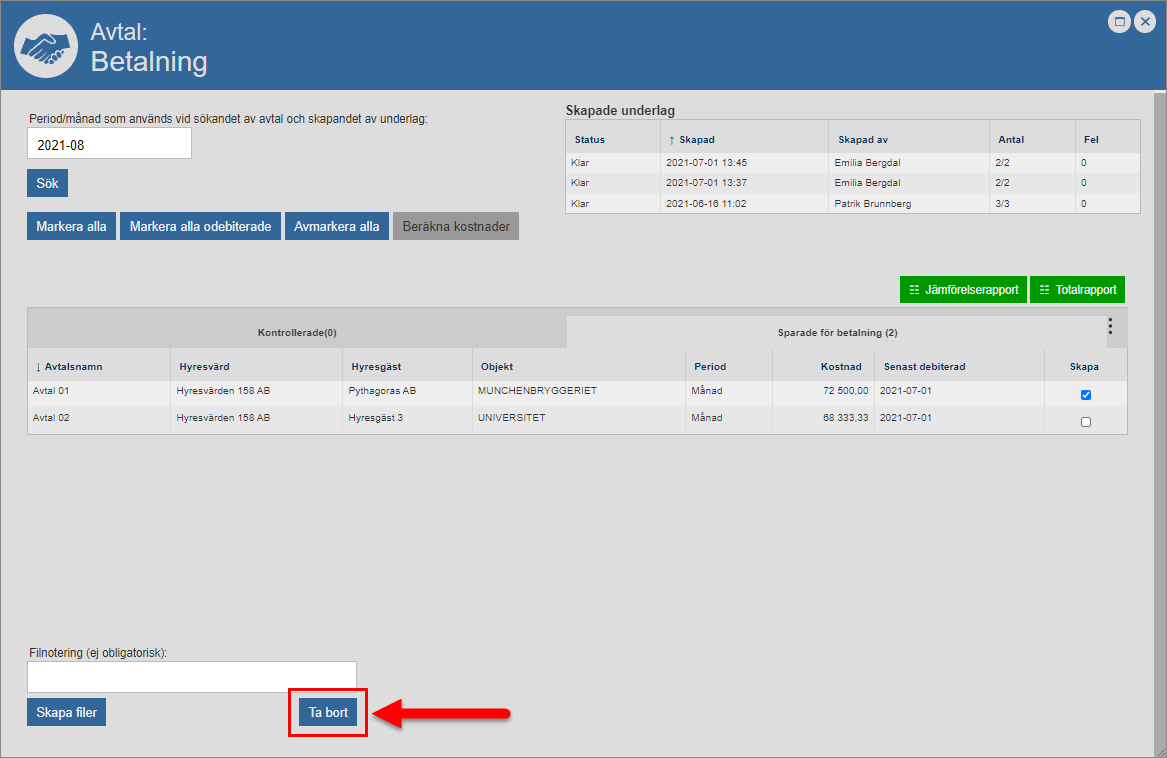Check Skapa checkbox for Avtal 02

[1086, 422]
